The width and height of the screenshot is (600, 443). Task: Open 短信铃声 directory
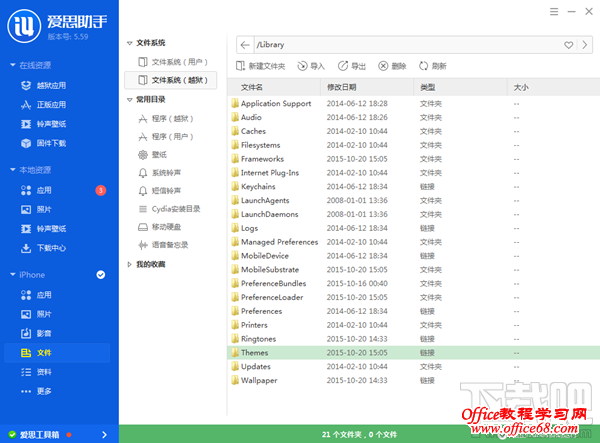[159, 191]
